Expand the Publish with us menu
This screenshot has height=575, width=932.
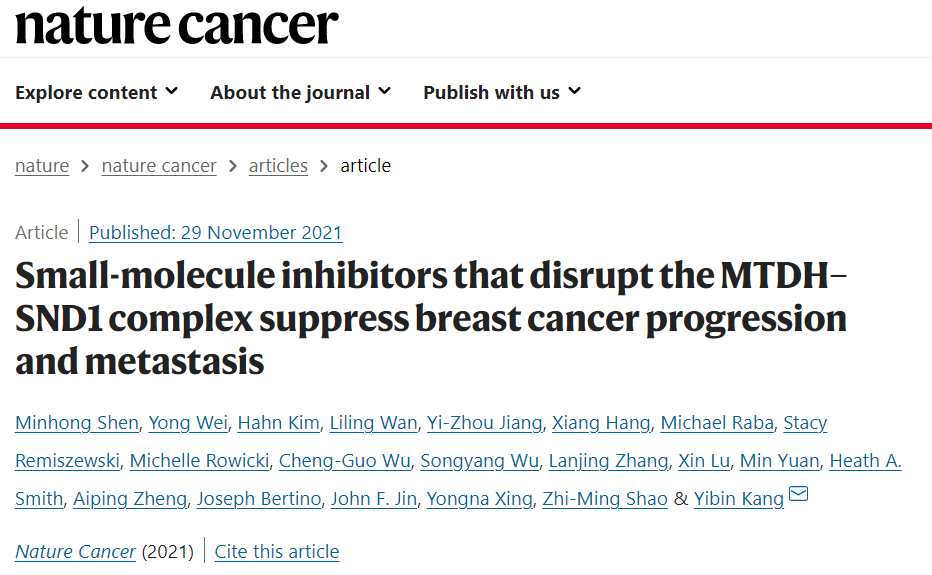[x=502, y=92]
